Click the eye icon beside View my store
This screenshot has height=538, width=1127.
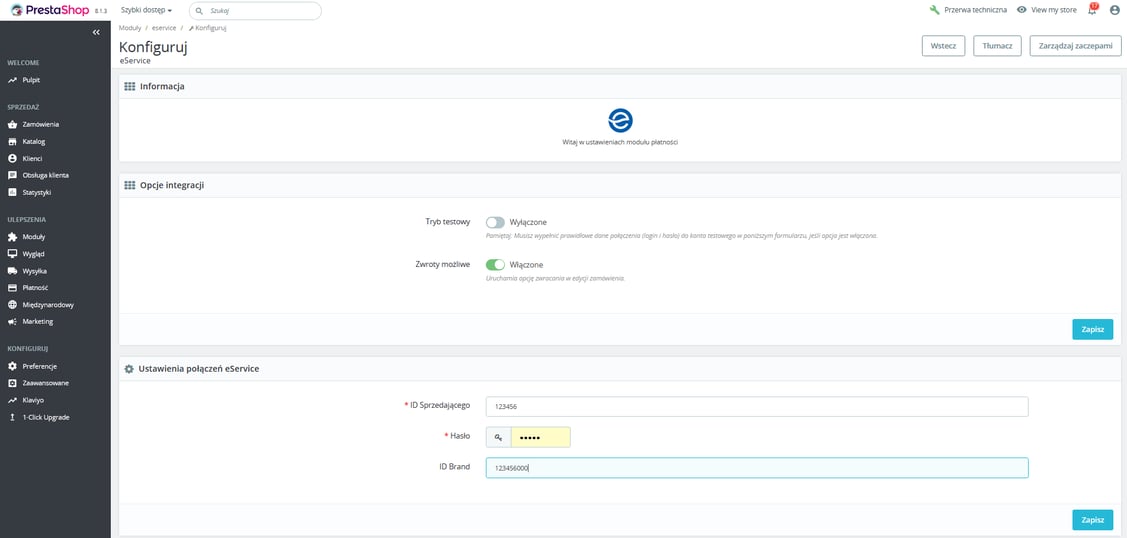(x=1021, y=10)
